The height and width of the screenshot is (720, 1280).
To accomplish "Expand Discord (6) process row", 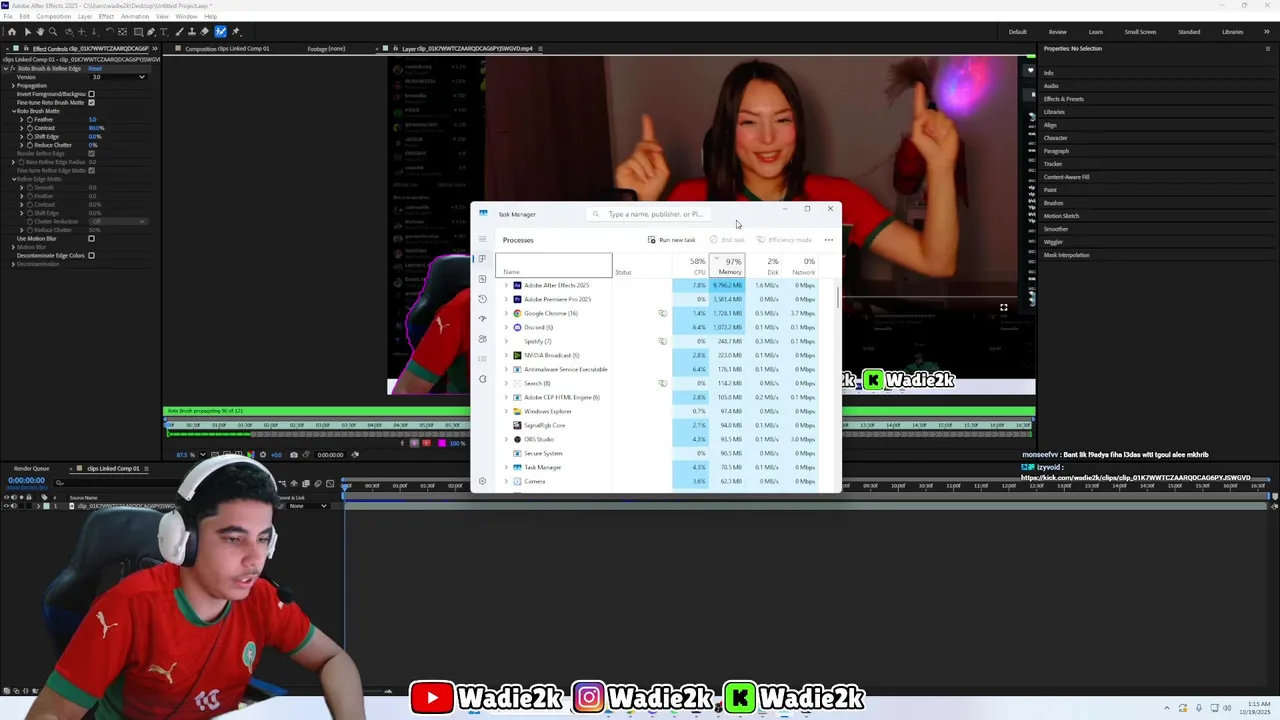I will point(506,327).
